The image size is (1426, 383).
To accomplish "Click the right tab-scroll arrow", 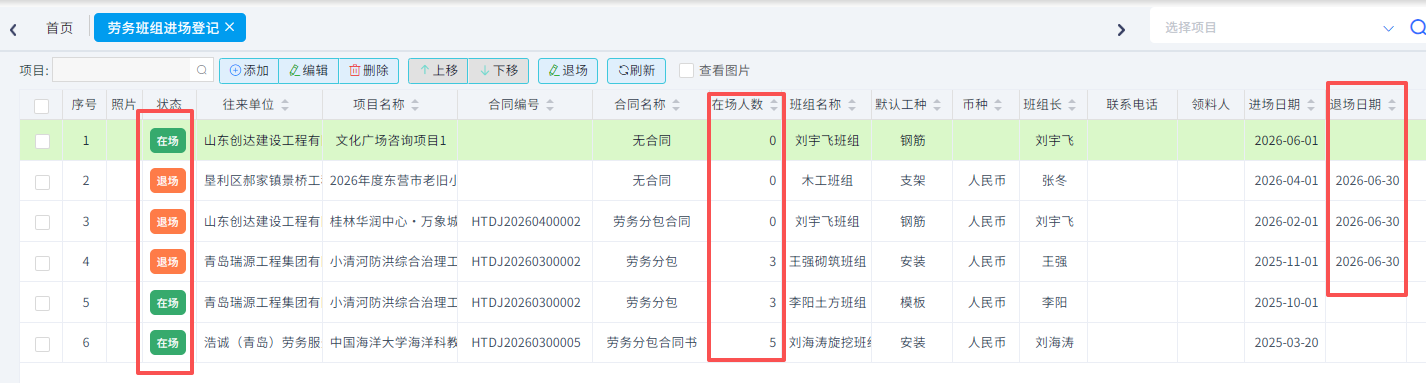I will [1121, 29].
